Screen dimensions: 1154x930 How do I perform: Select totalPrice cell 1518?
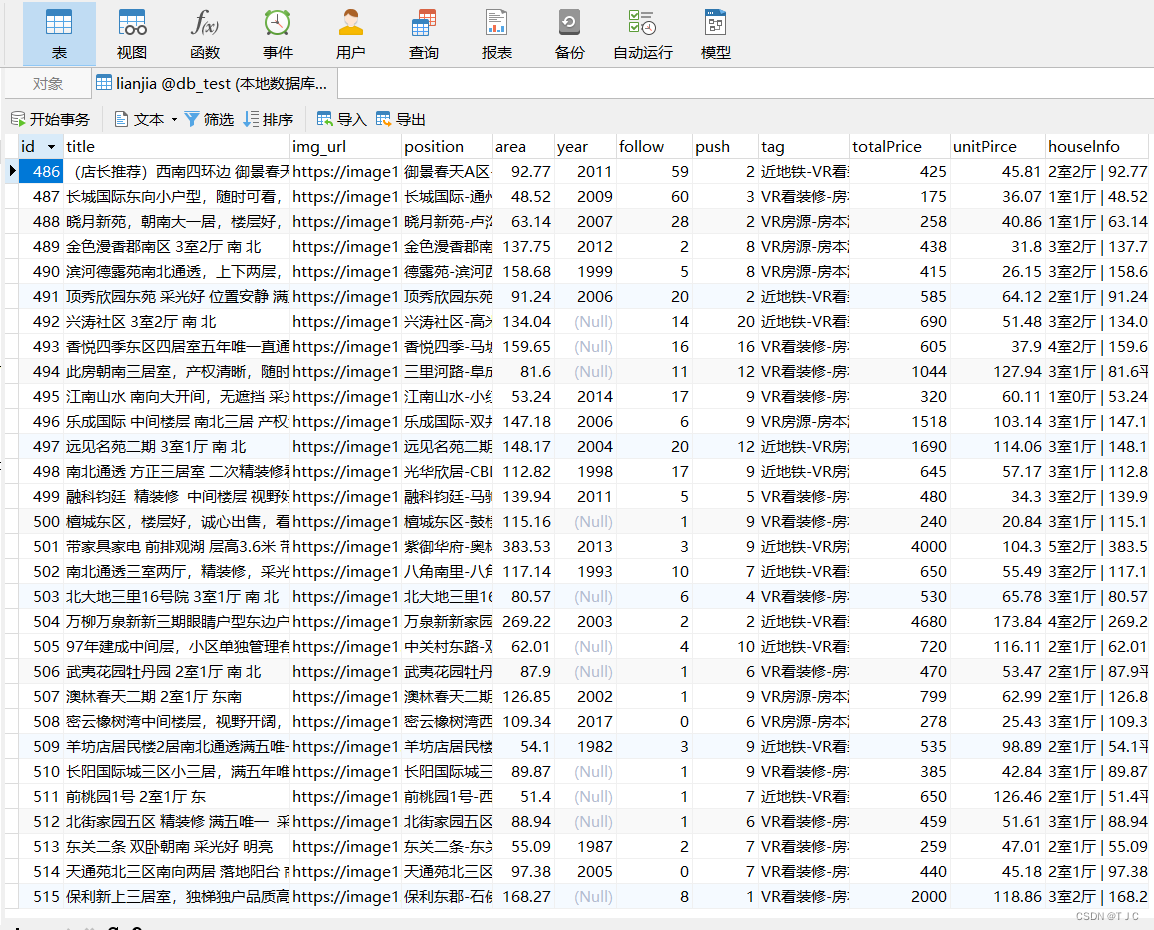(900, 422)
